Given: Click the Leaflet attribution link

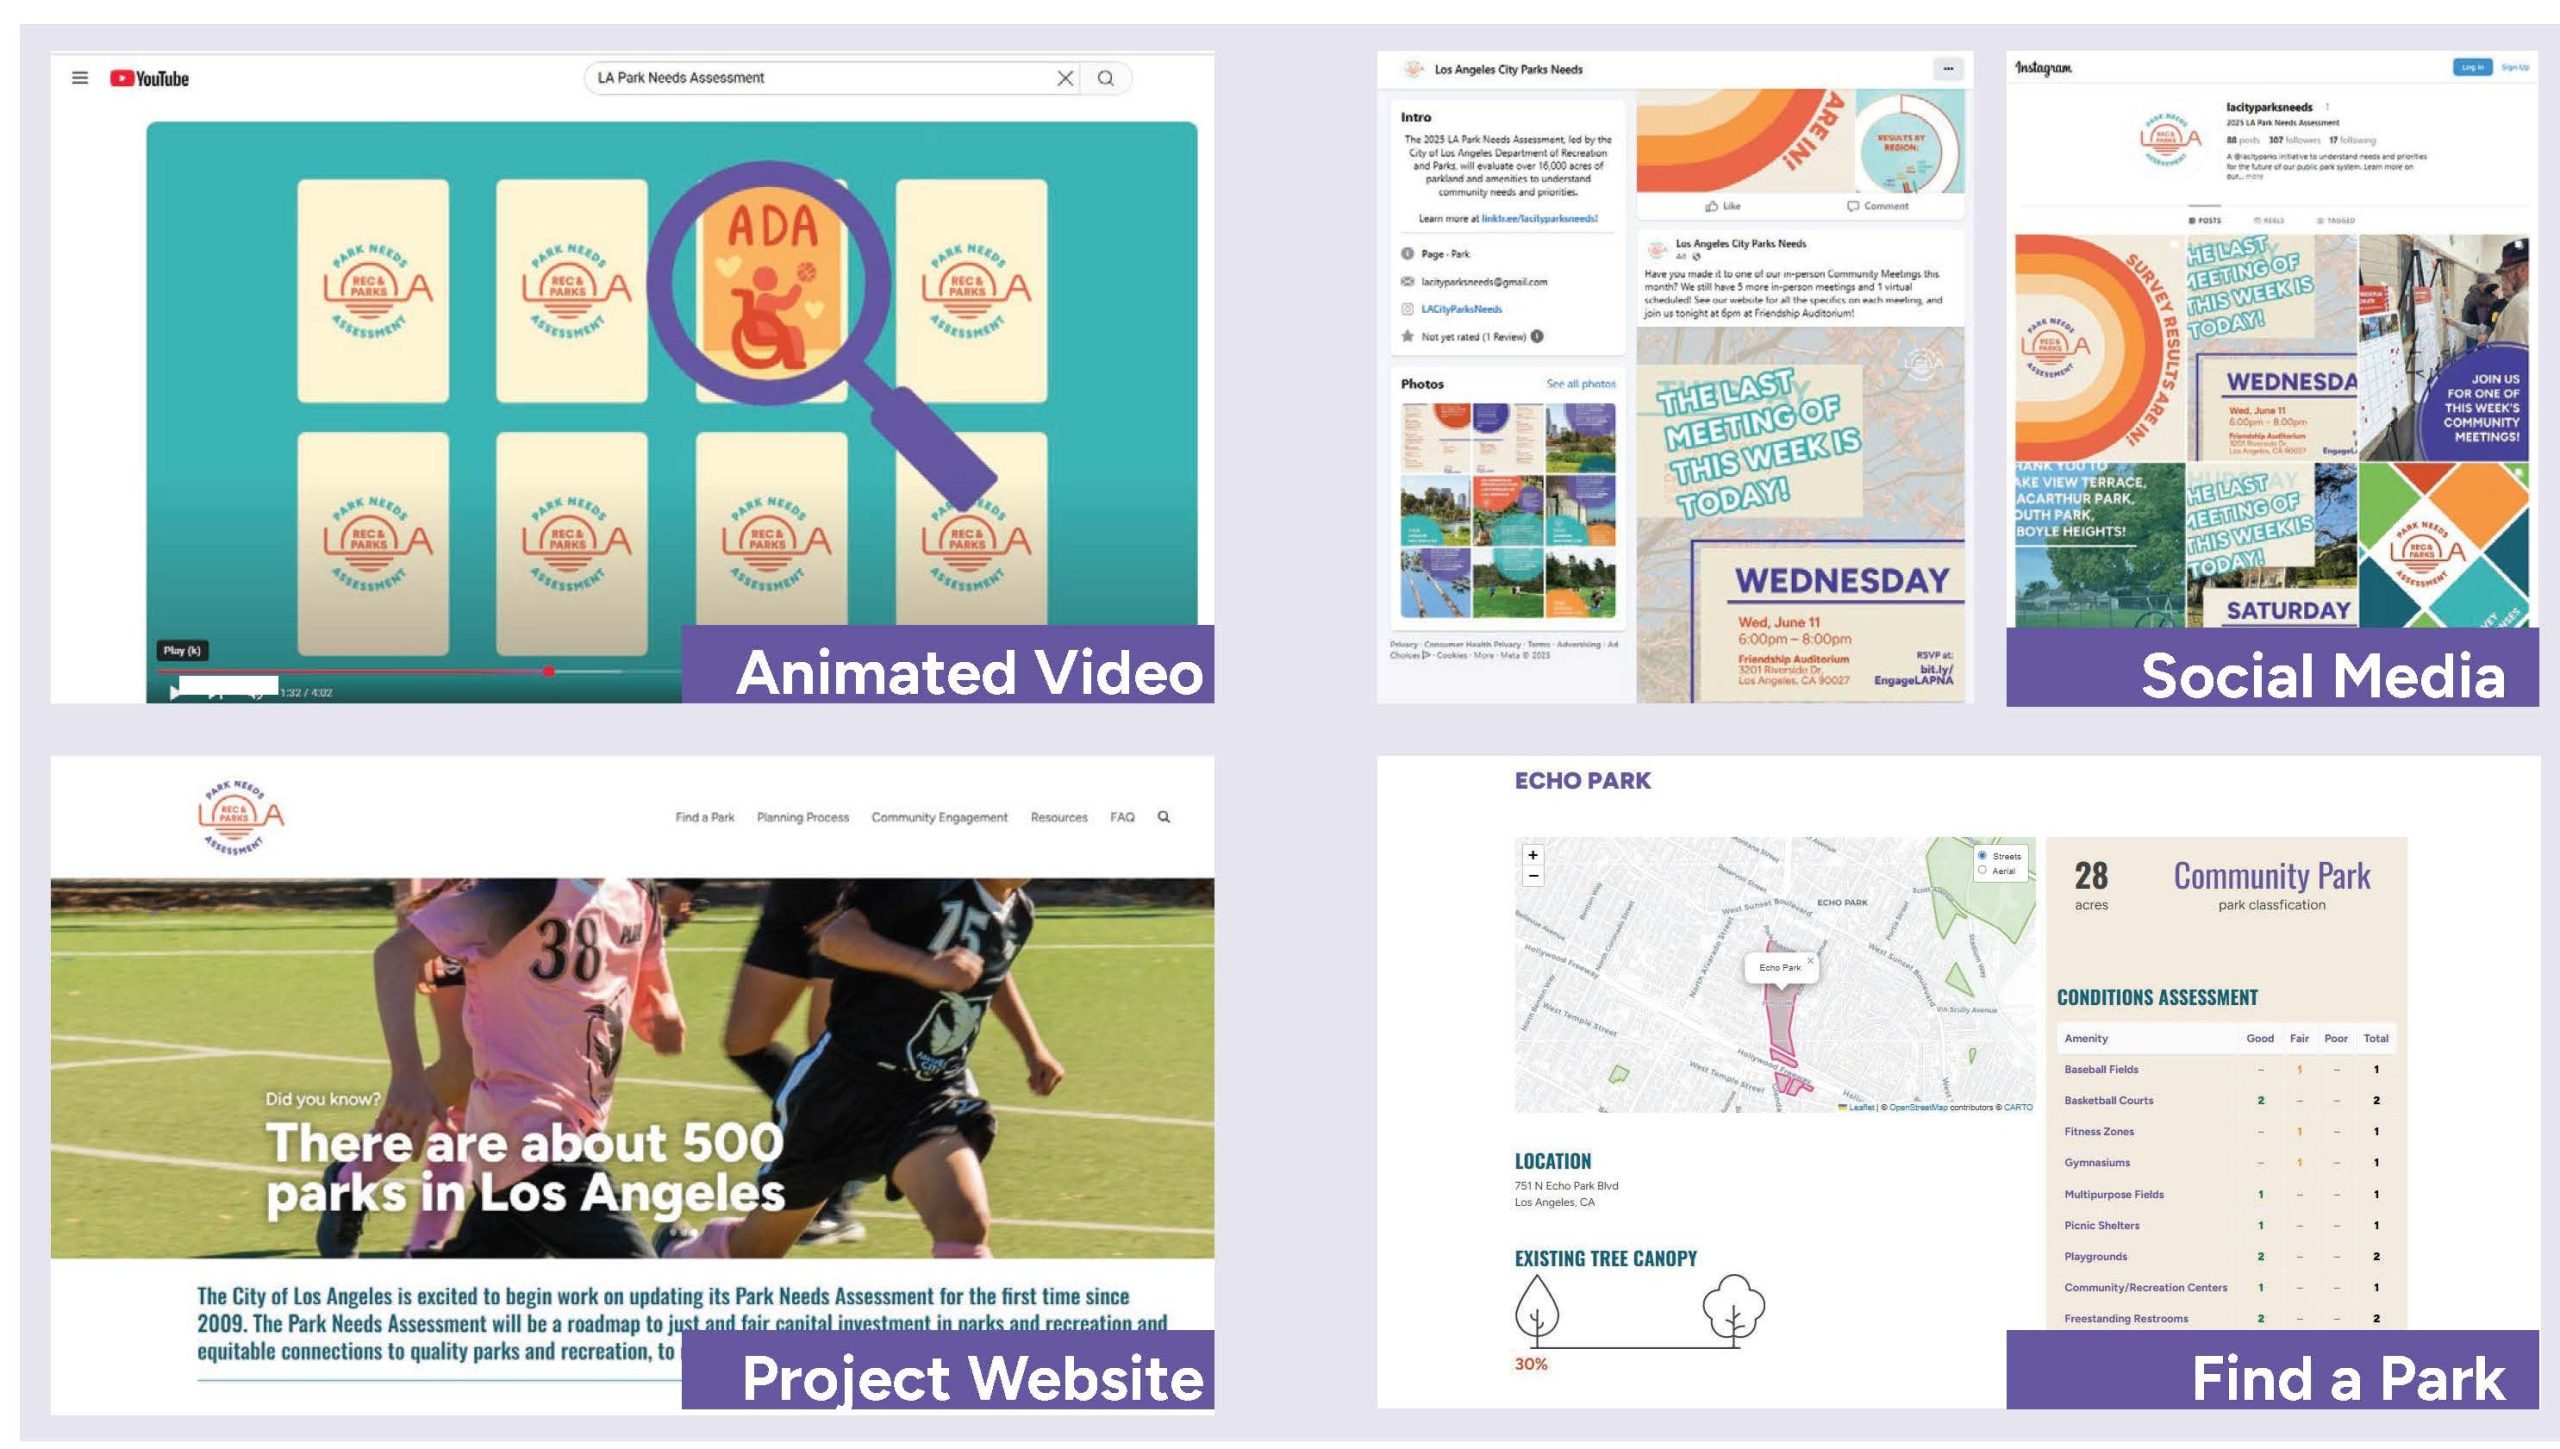Looking at the screenshot, I should (1860, 1107).
